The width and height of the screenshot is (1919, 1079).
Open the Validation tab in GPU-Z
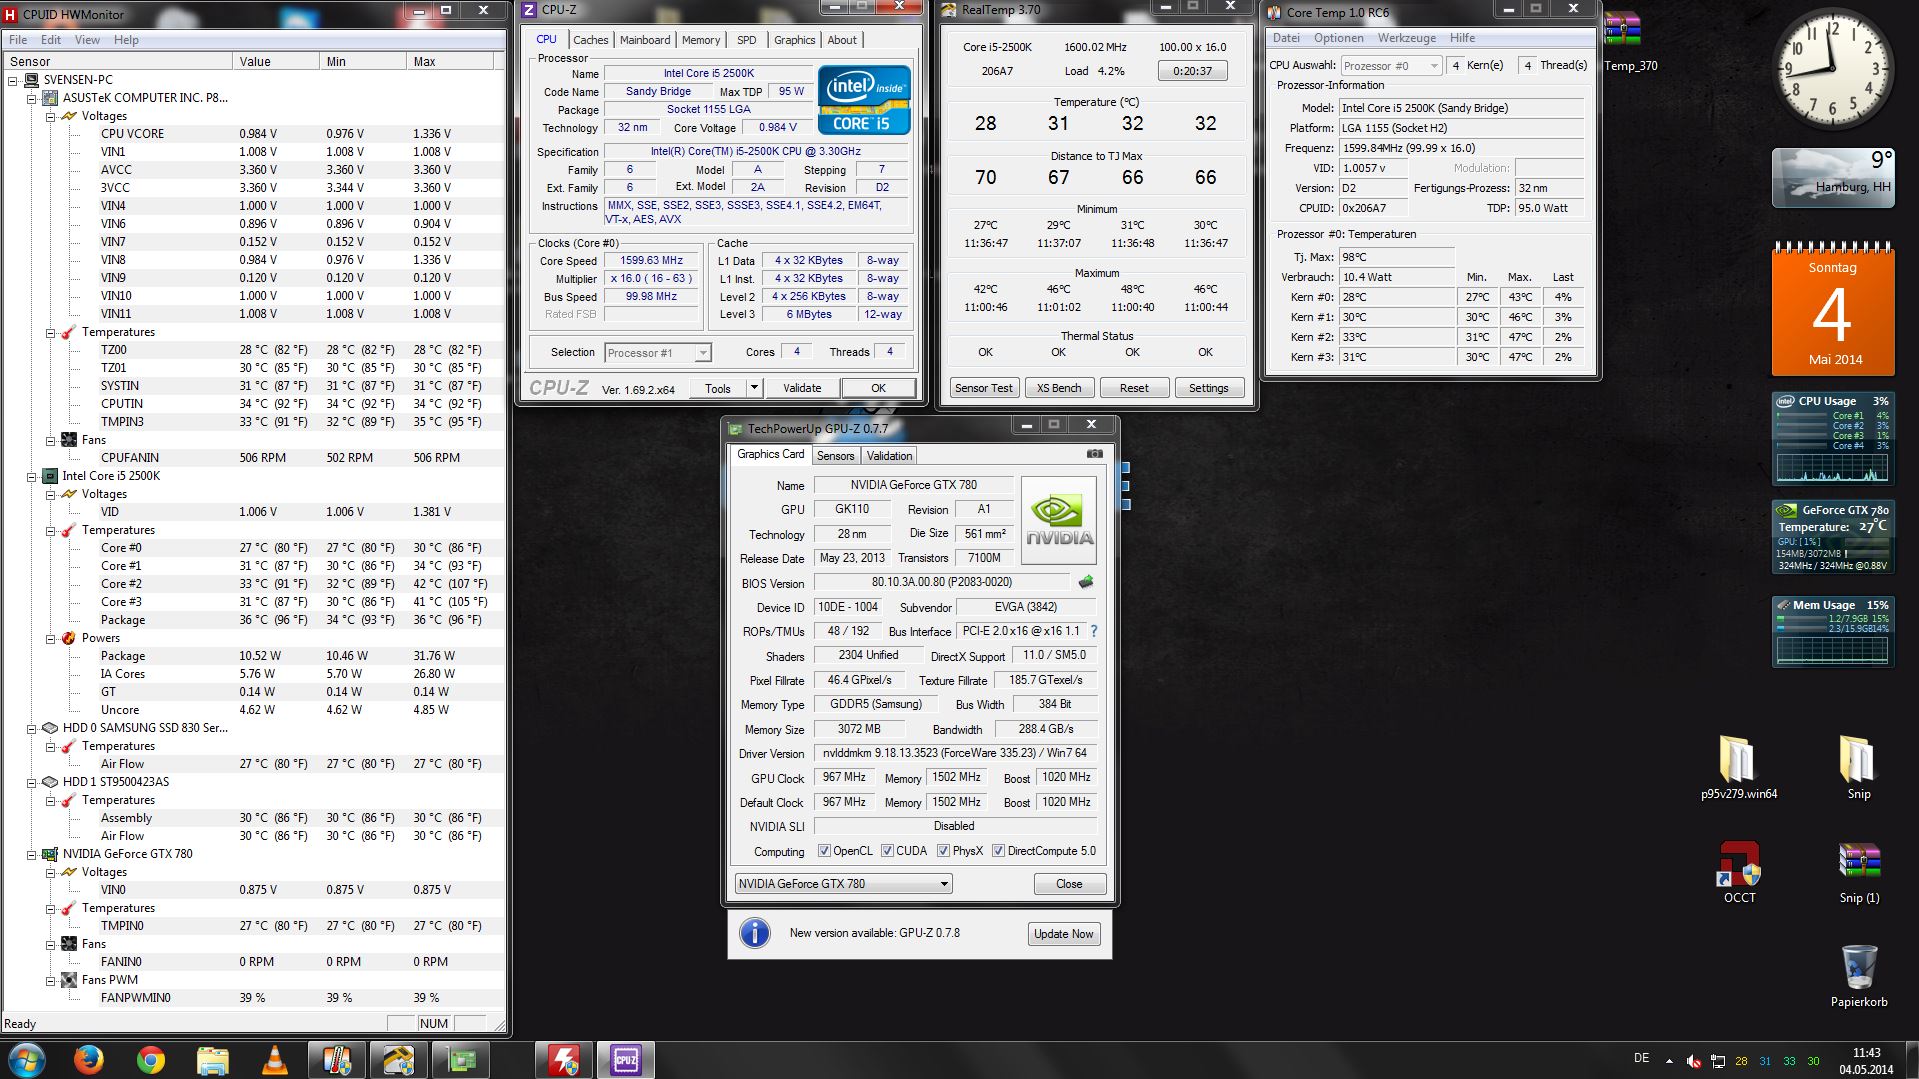coord(889,456)
